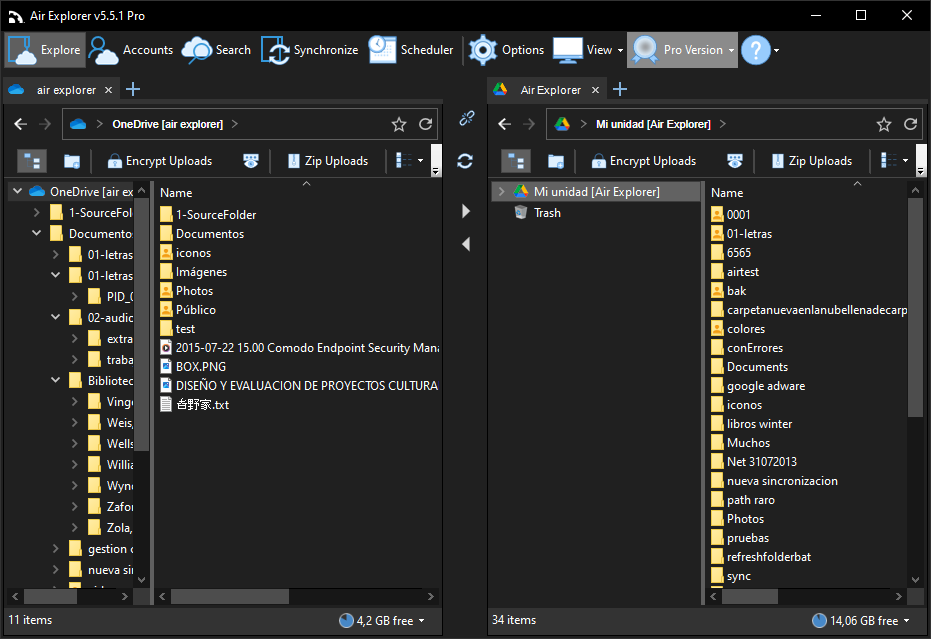931x639 pixels.
Task: Collapse the 02-audio tree node
Action: coord(56,318)
